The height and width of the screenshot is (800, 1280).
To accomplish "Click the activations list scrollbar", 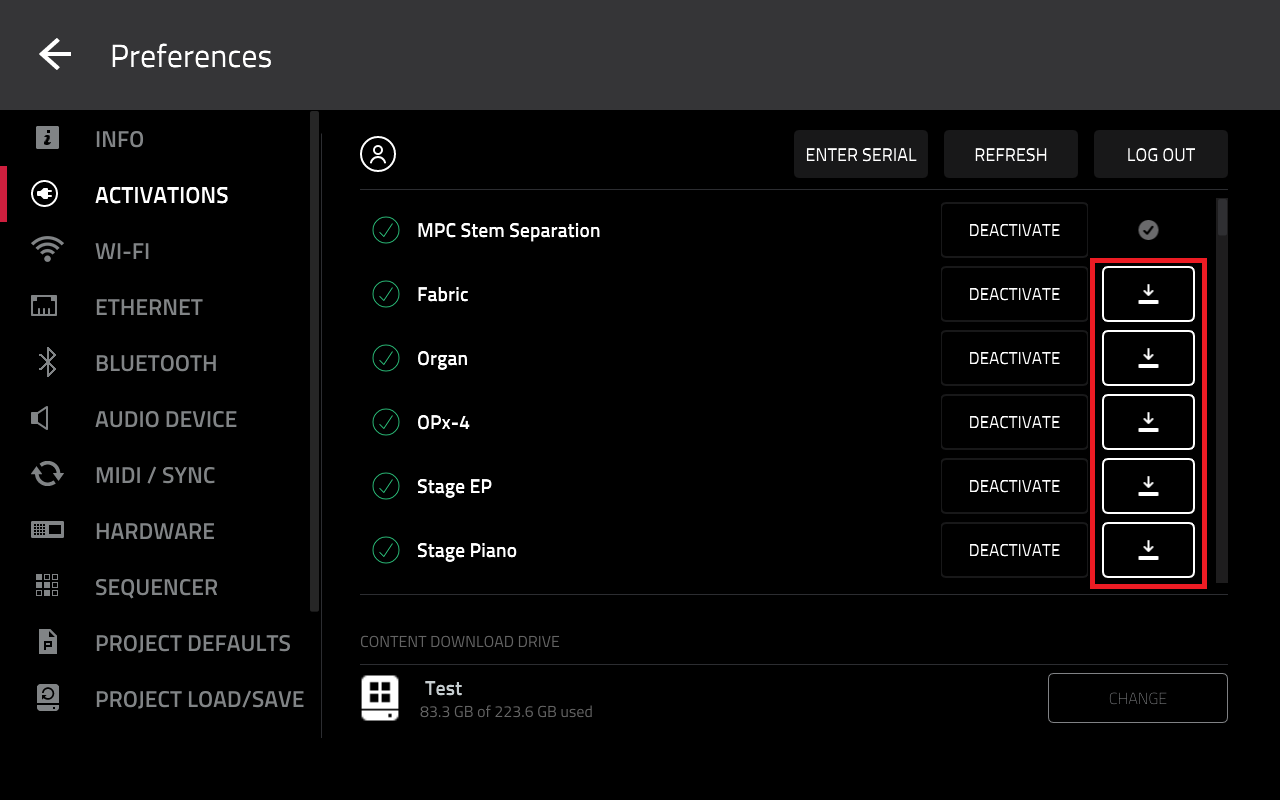I will tap(1222, 216).
